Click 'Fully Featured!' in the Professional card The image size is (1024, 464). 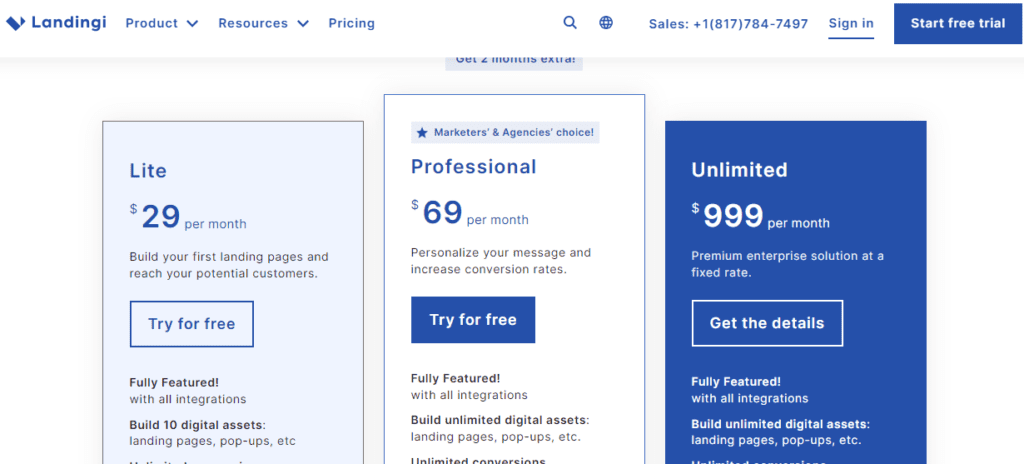[455, 378]
